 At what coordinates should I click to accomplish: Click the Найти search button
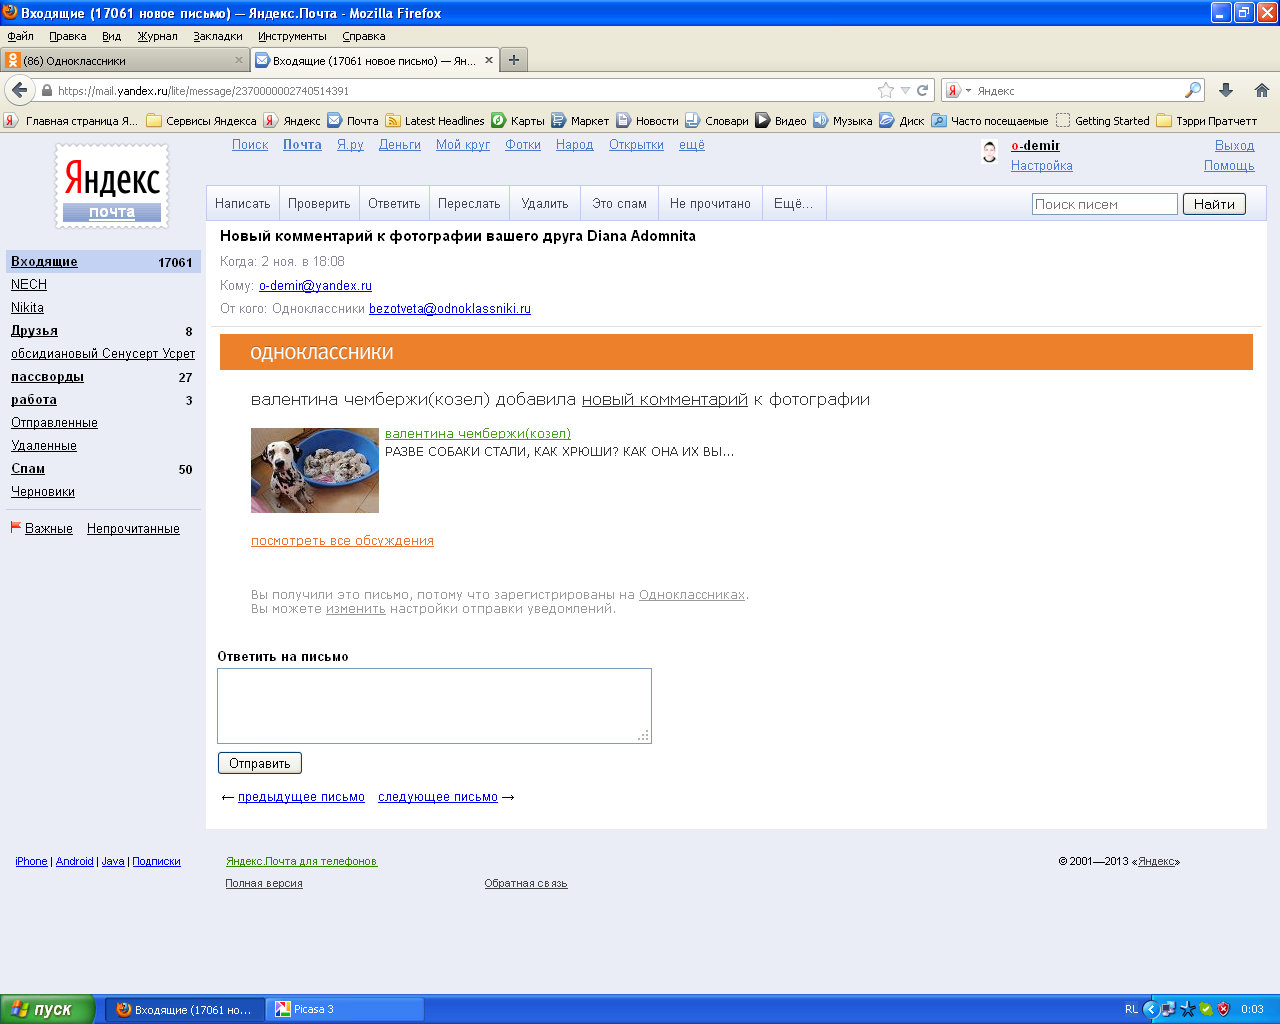(x=1214, y=204)
